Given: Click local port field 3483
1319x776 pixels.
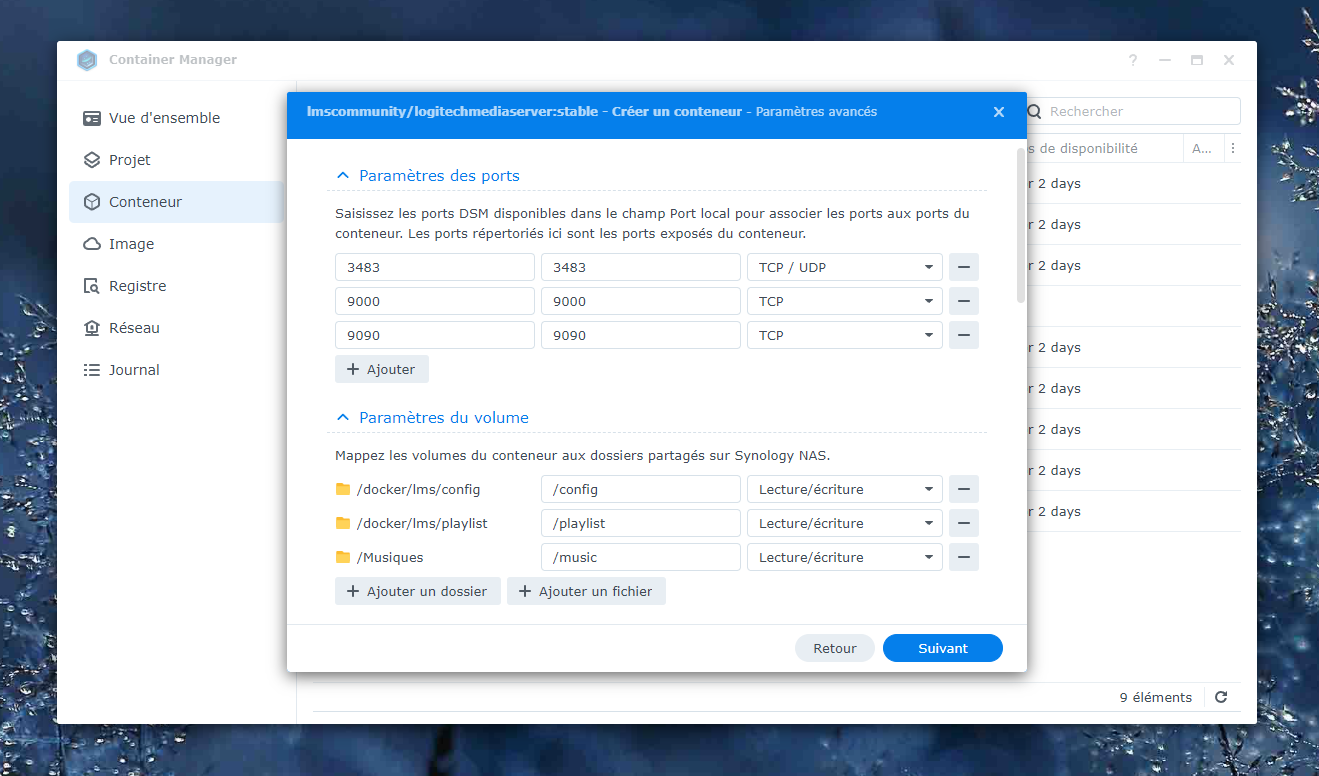Looking at the screenshot, I should [435, 267].
